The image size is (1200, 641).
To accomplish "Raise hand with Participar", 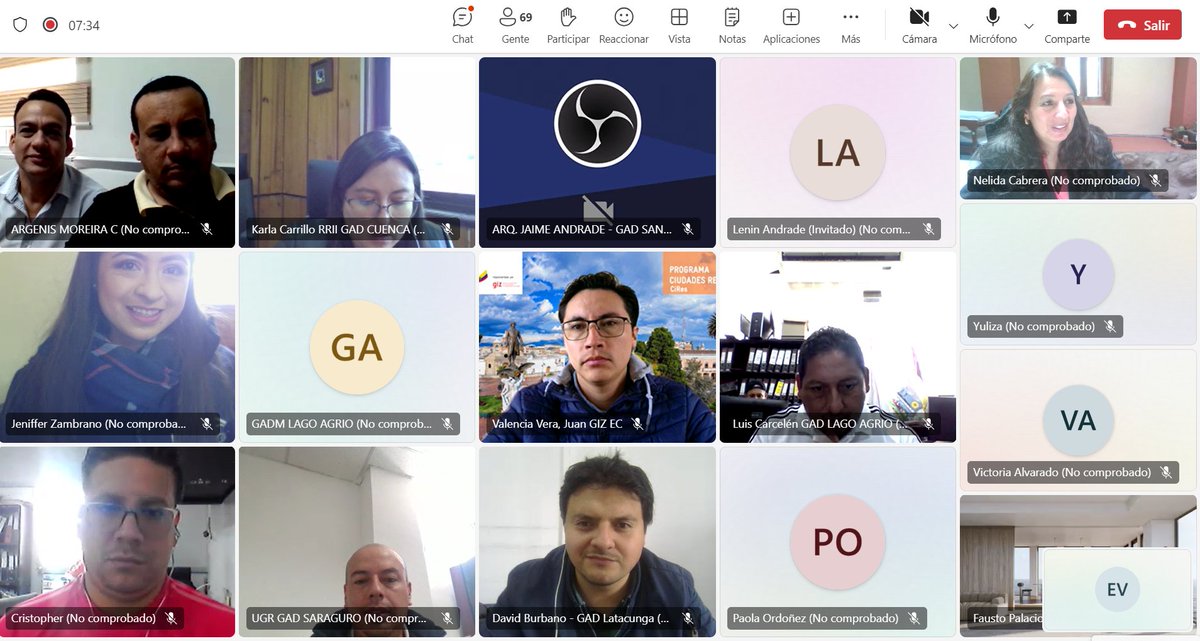I will pyautogui.click(x=568, y=25).
